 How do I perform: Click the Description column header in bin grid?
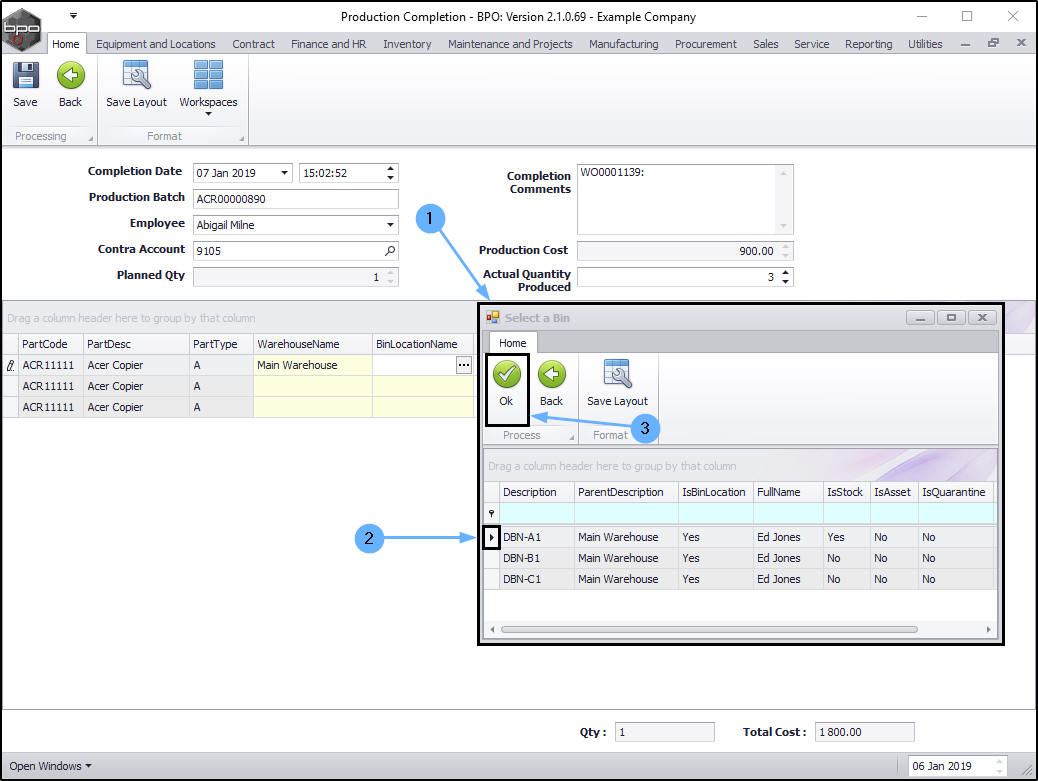click(537, 492)
